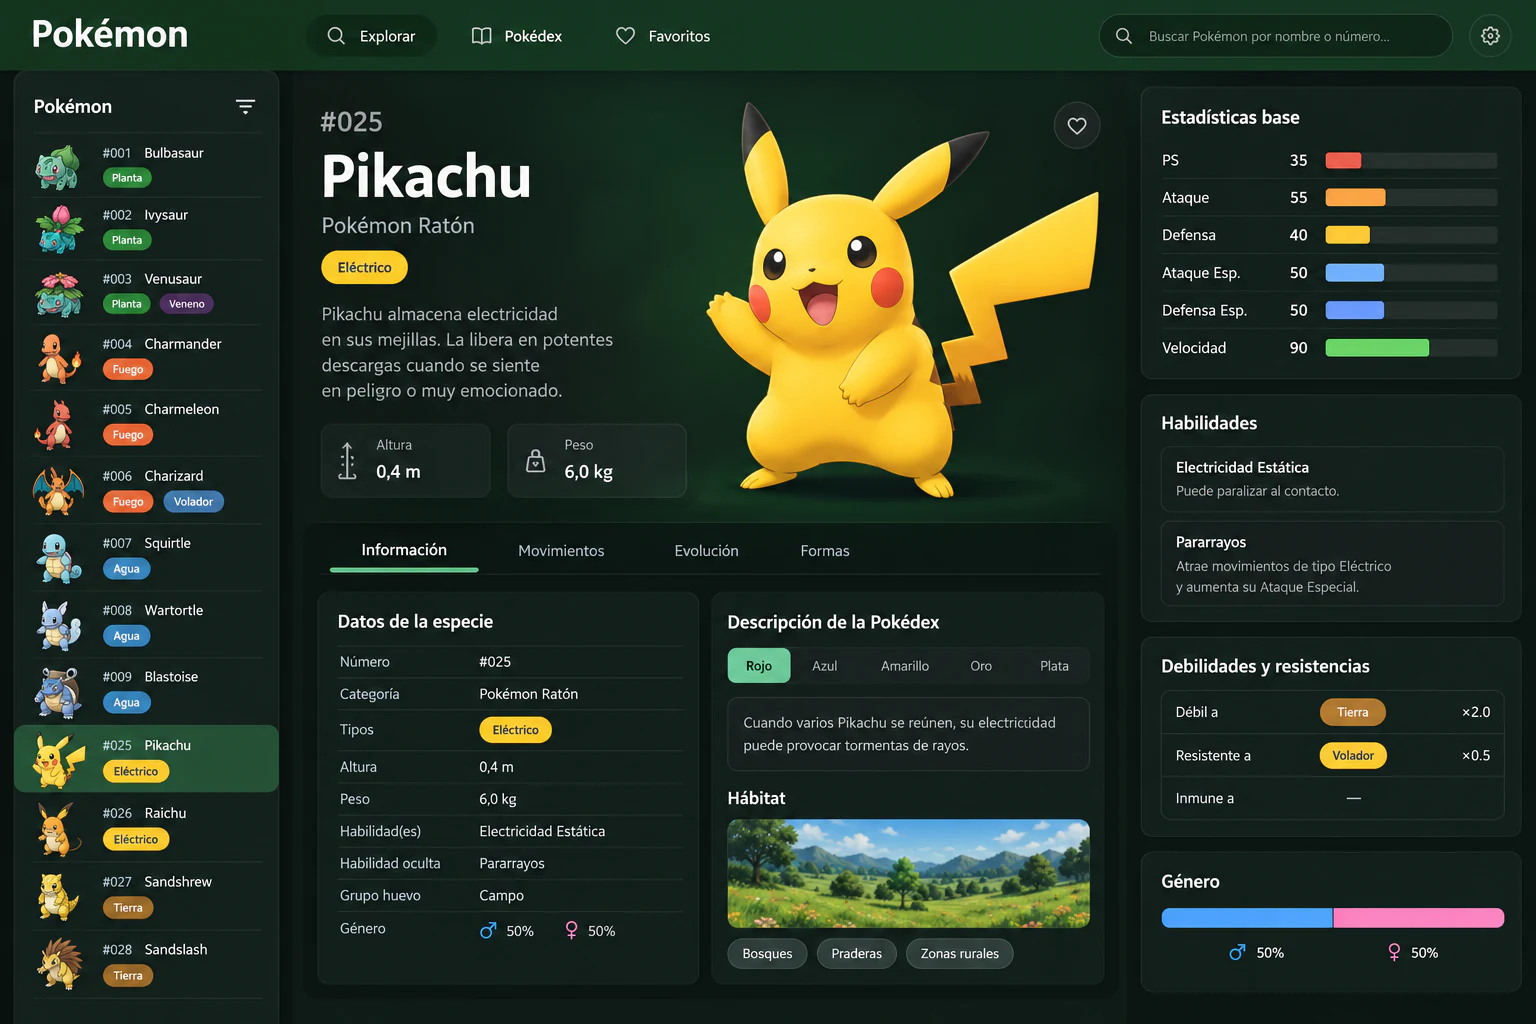The height and width of the screenshot is (1024, 1536).
Task: Click the Velocidad green stat bar
Action: (1377, 348)
